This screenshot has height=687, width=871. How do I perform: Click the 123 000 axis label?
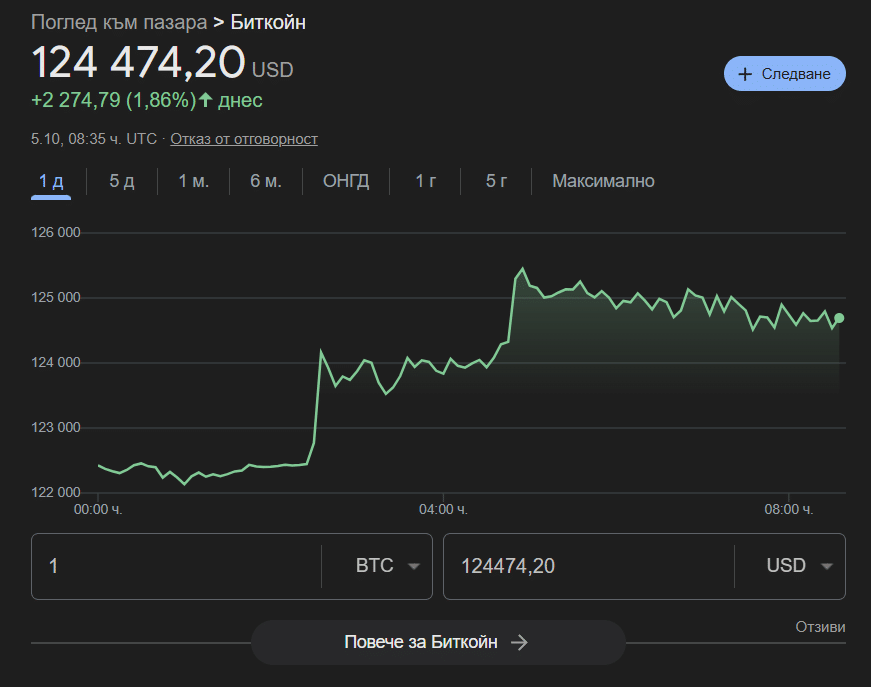(56, 428)
